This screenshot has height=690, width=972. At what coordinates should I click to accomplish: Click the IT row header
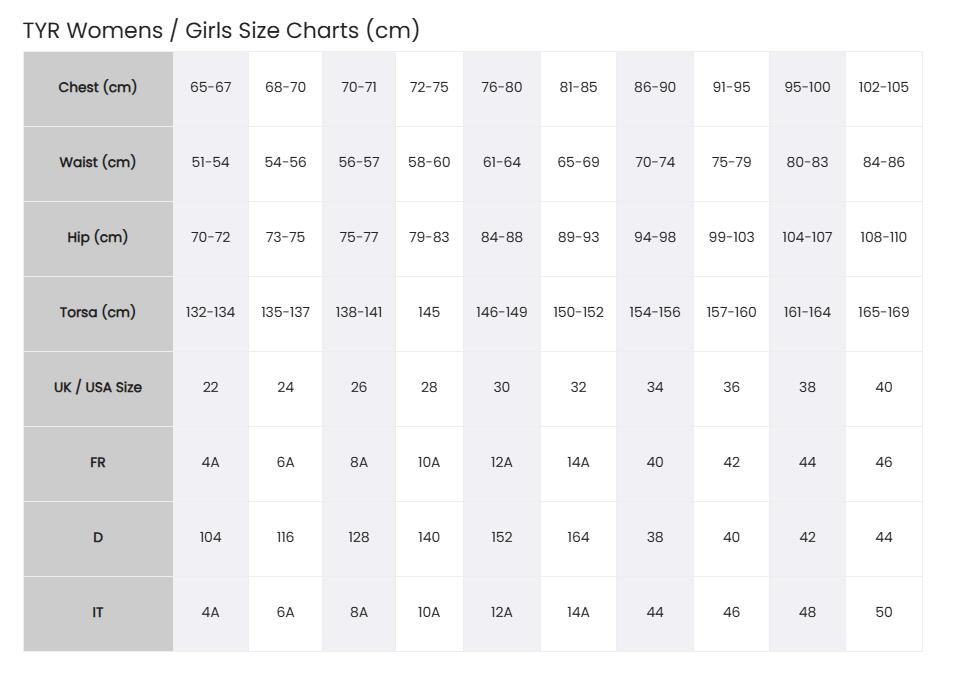(98, 612)
